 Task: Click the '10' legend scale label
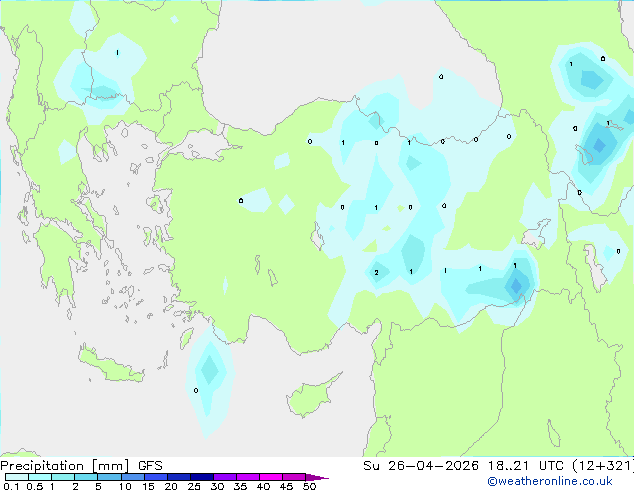pos(125,486)
